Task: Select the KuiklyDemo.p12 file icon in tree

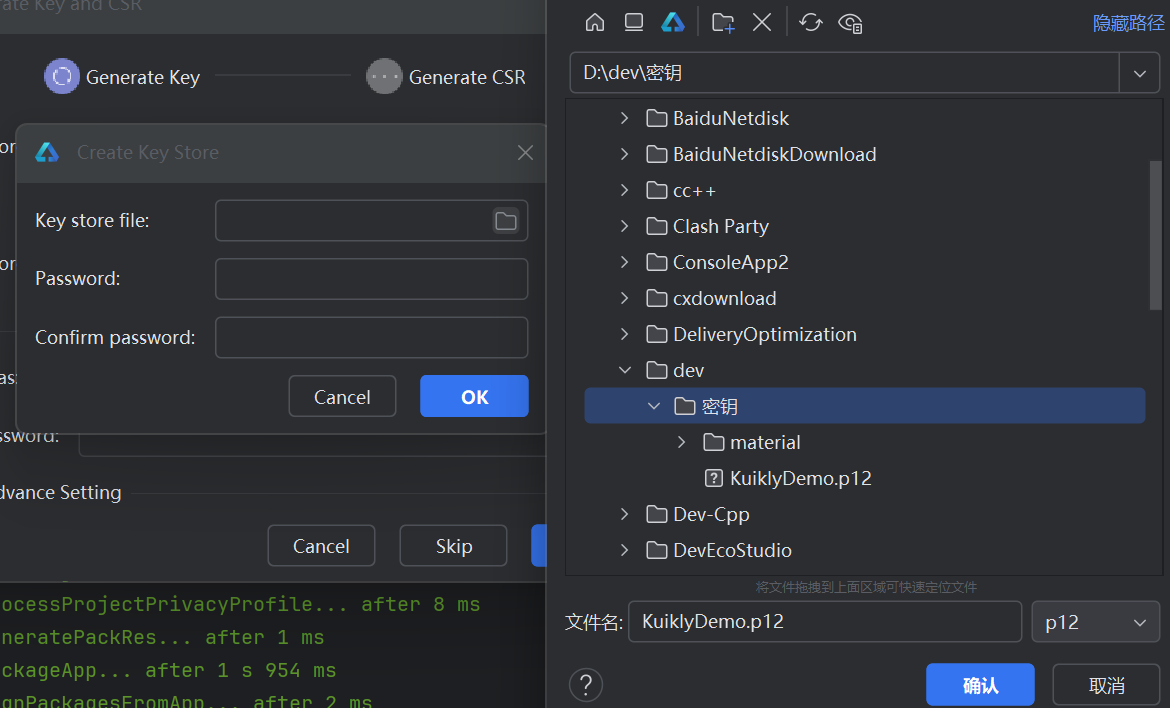Action: [x=713, y=478]
